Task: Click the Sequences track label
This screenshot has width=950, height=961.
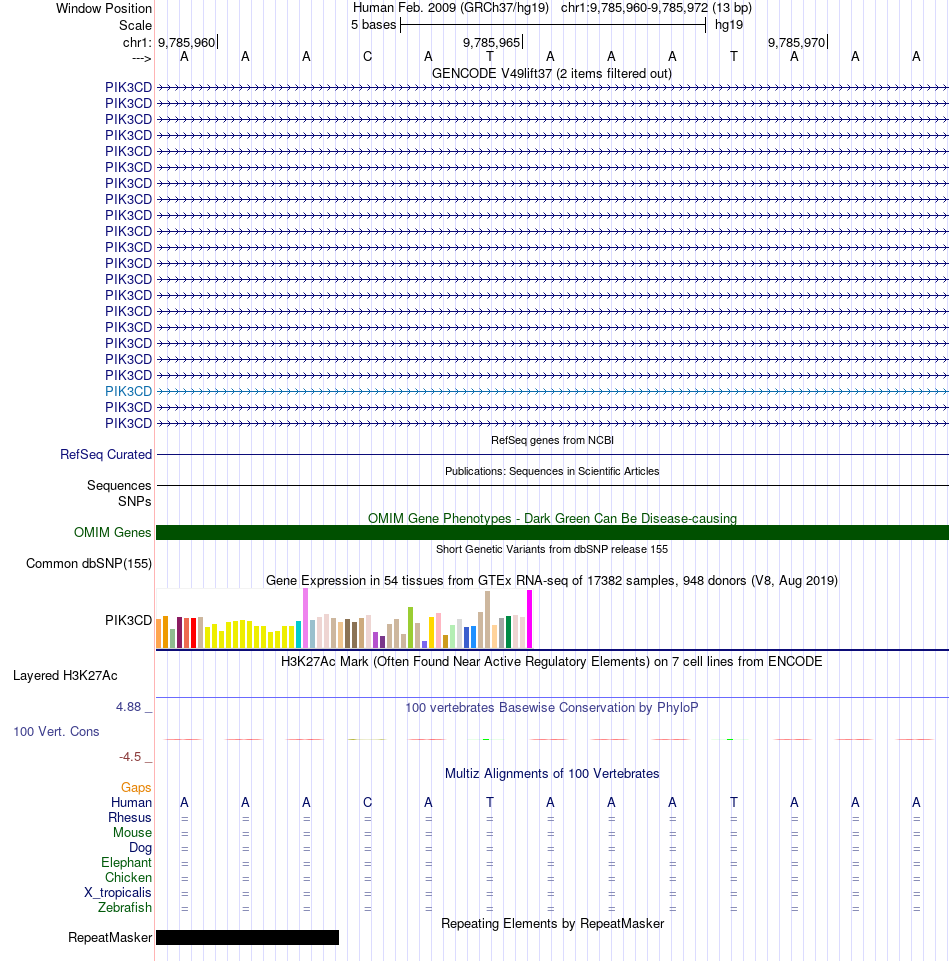Action: coord(119,485)
